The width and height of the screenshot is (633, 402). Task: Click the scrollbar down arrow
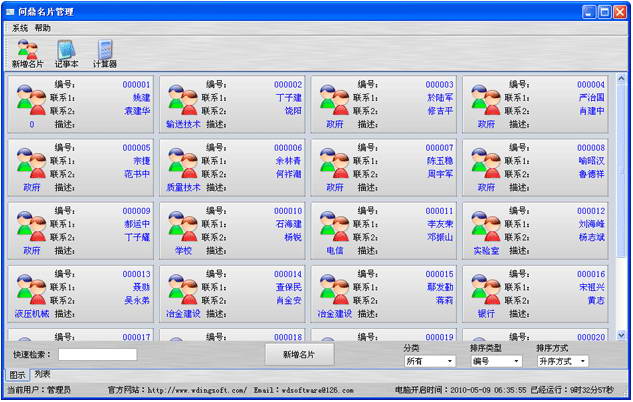(621, 335)
